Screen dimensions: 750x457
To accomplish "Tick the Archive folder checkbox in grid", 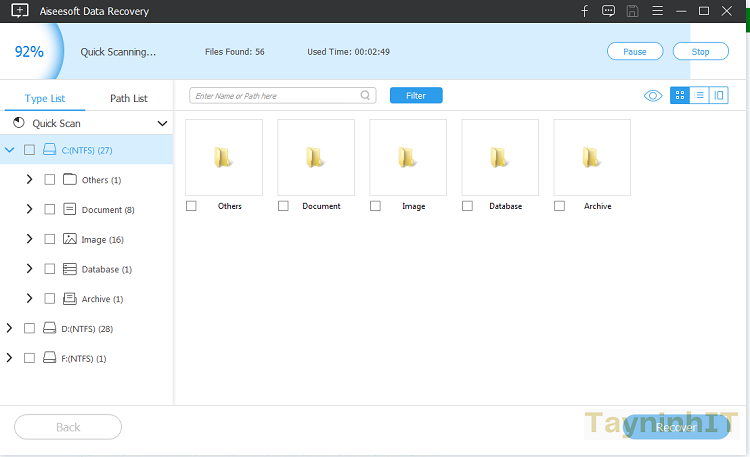I will point(560,206).
